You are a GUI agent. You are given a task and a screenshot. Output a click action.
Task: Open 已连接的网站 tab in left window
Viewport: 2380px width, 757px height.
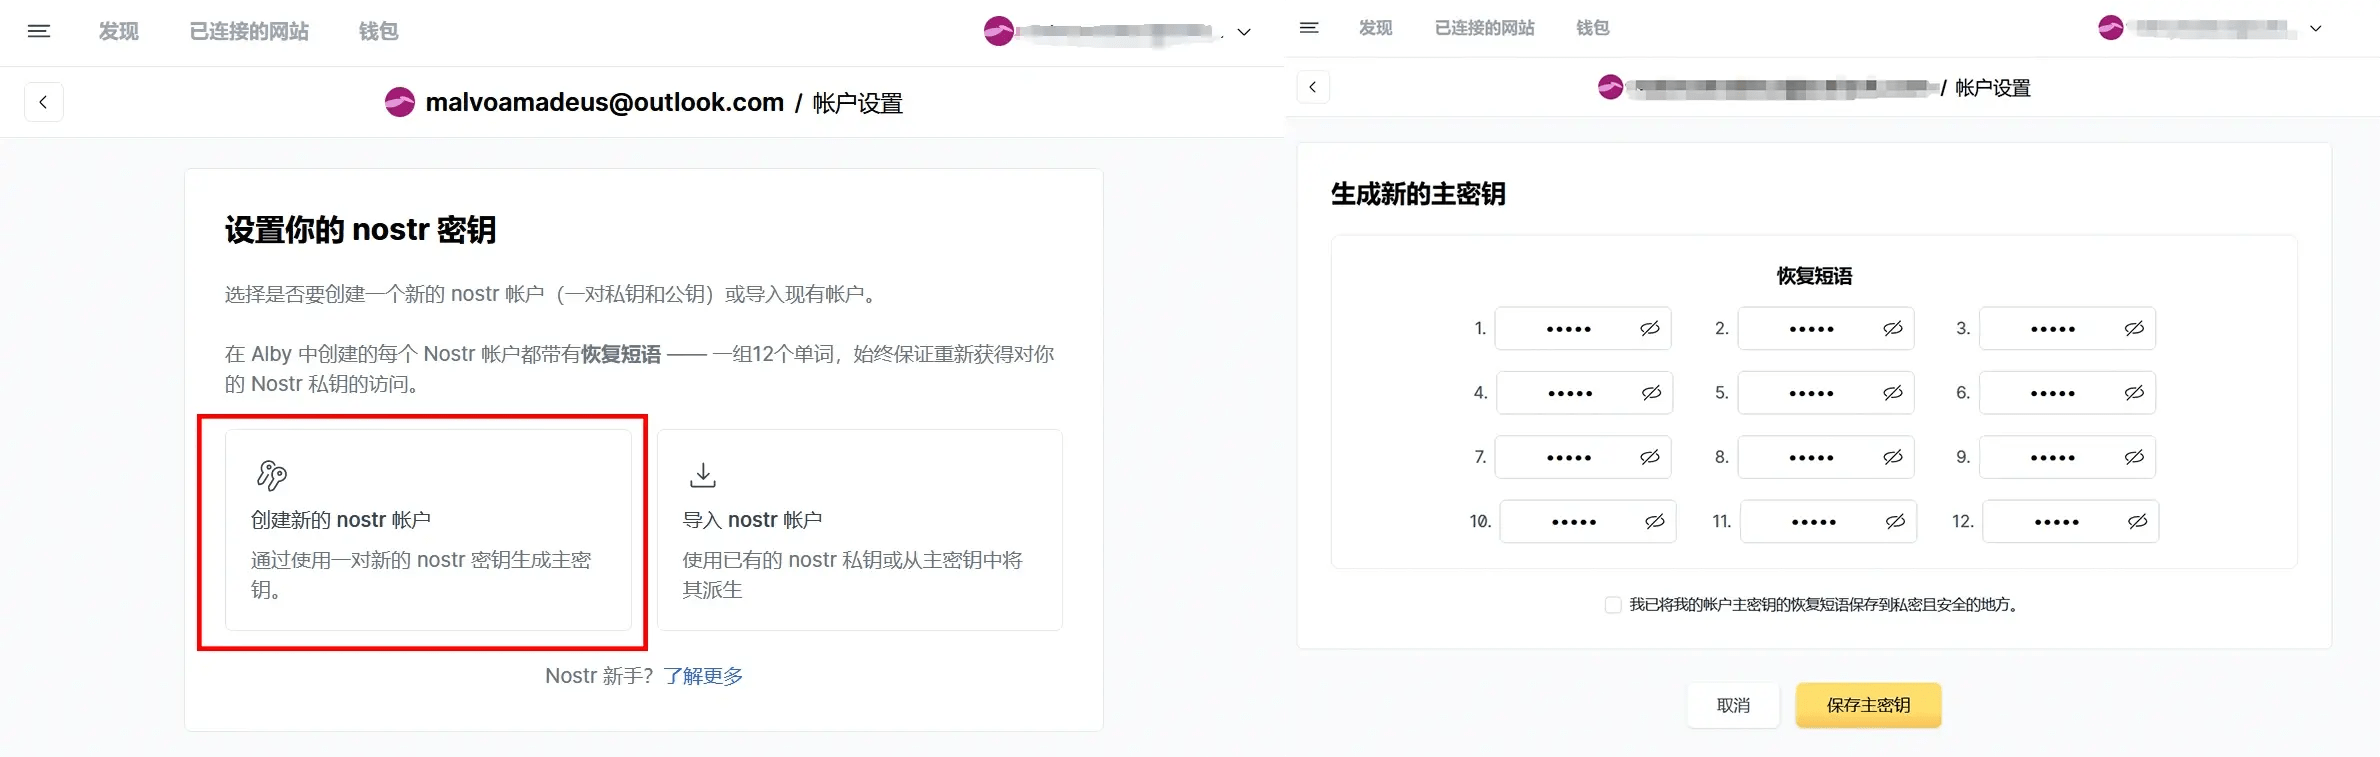[x=249, y=32]
